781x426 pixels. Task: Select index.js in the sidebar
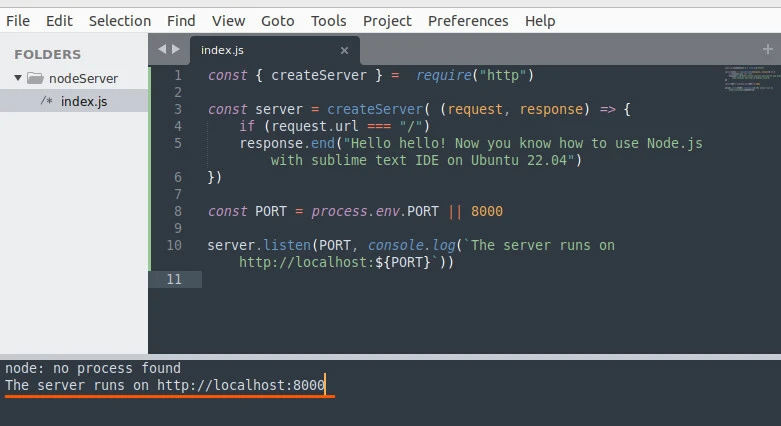(83, 101)
